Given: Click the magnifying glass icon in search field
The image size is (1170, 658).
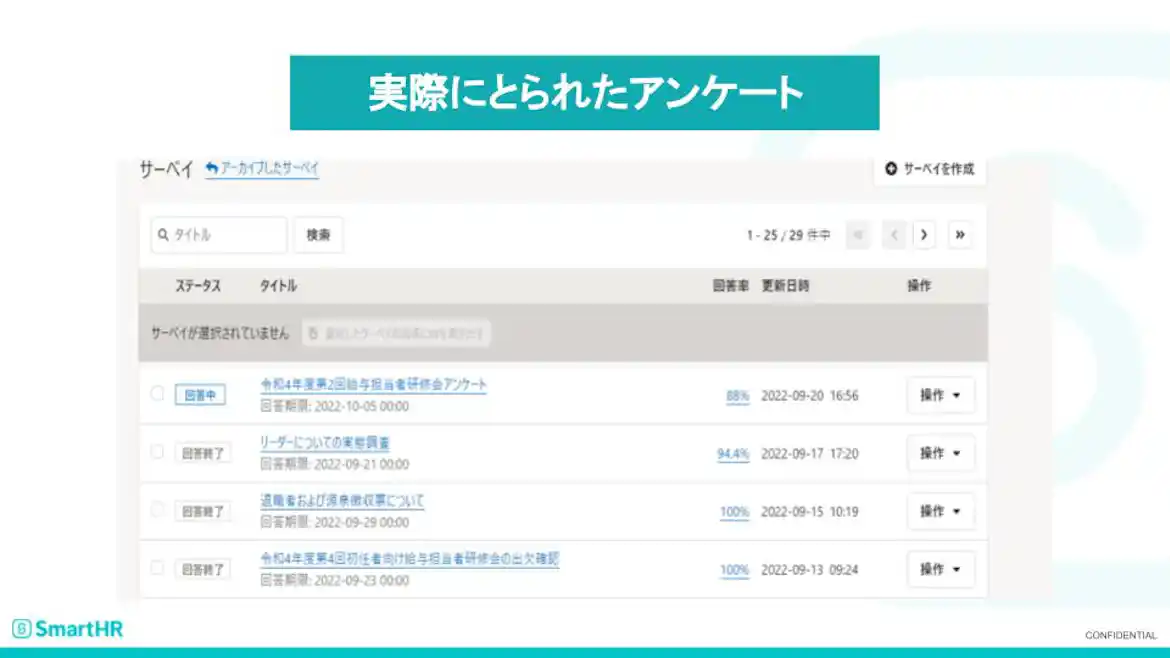Looking at the screenshot, I should pyautogui.click(x=163, y=235).
